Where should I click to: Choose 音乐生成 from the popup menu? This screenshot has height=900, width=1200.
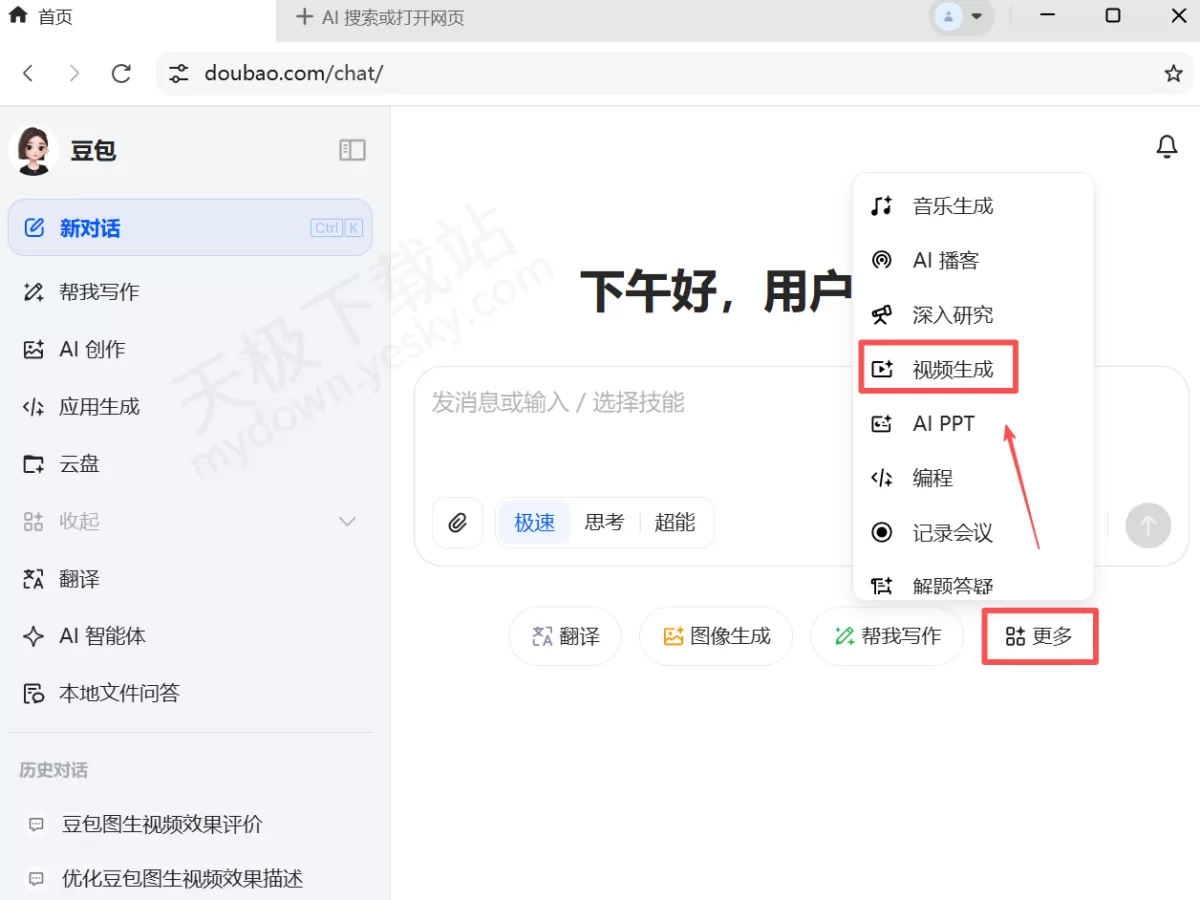(x=973, y=206)
